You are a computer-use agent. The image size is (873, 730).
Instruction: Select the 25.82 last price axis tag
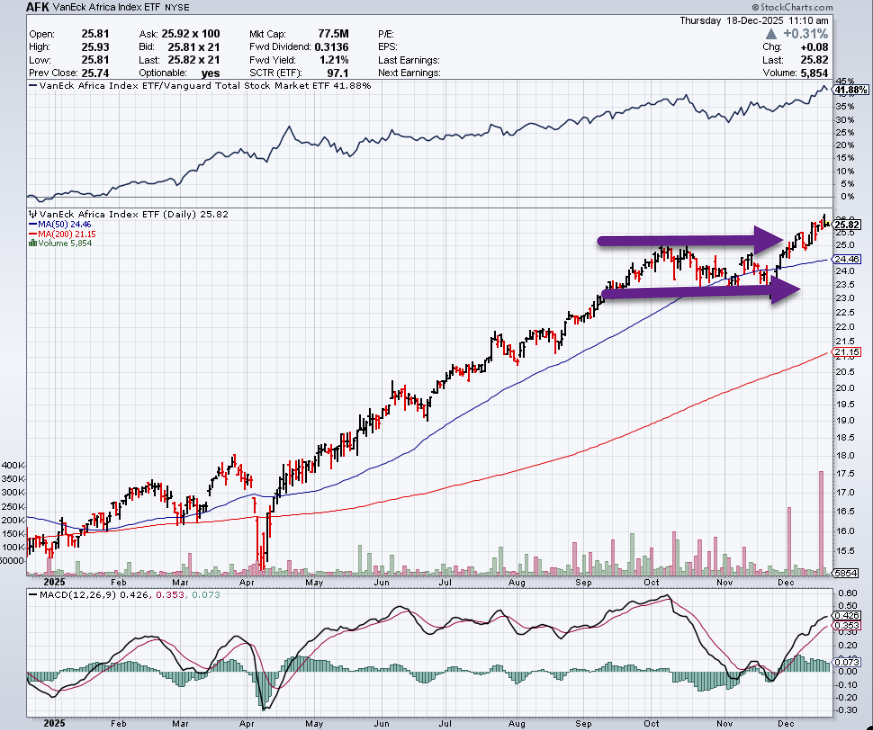(846, 225)
